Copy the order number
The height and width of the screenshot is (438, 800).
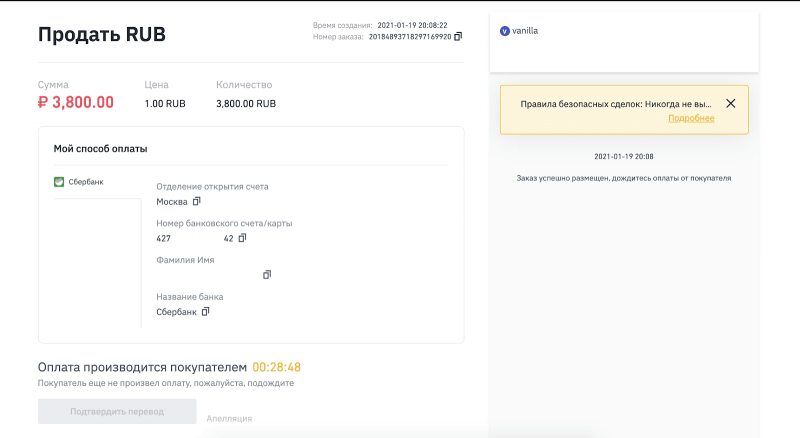tap(458, 36)
